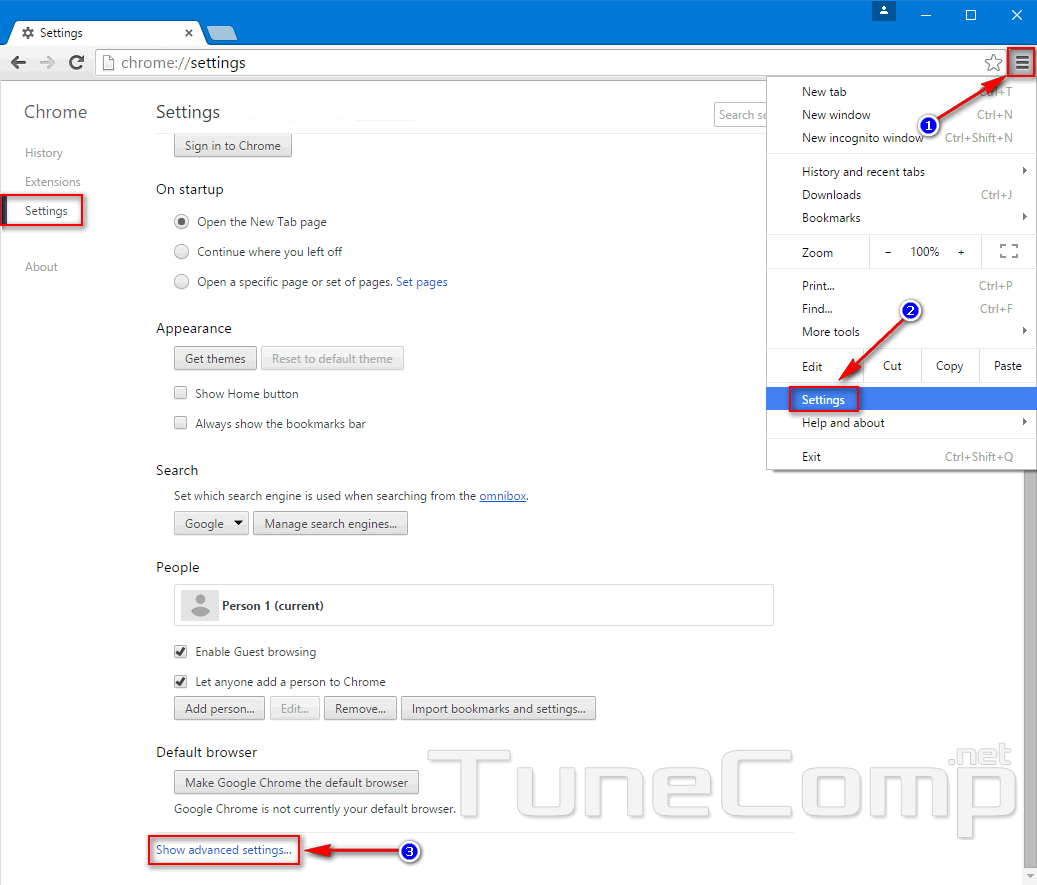Click Copy in the Edit row
Screen dimensions: 1037x885
949,366
